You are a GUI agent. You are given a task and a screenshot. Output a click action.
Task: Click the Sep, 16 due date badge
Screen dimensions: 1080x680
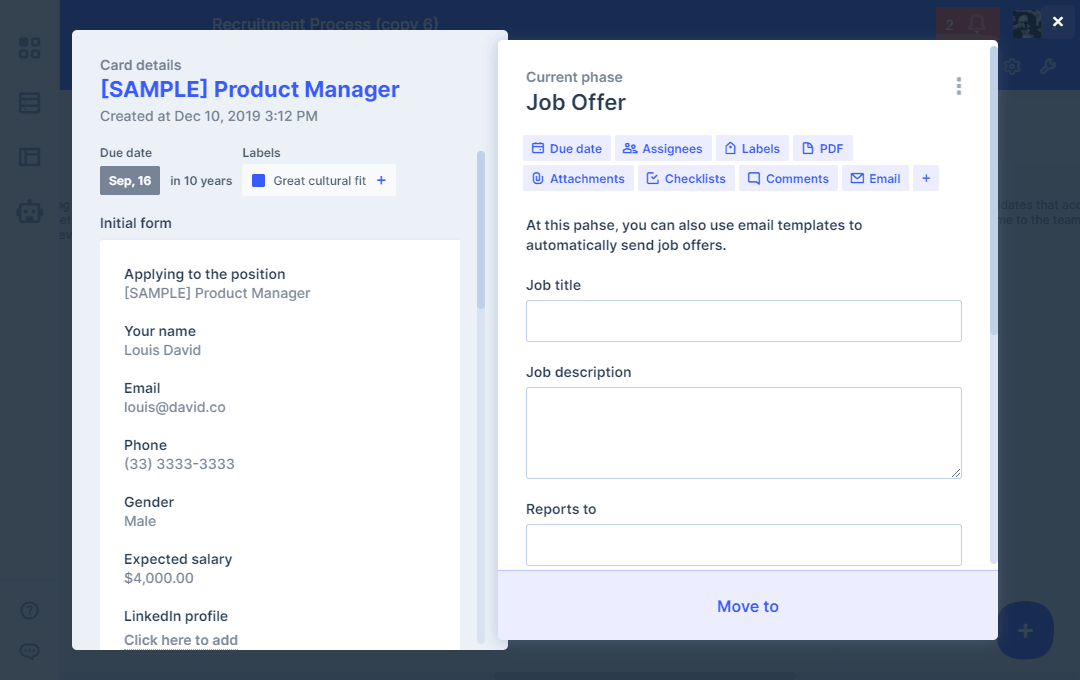130,181
